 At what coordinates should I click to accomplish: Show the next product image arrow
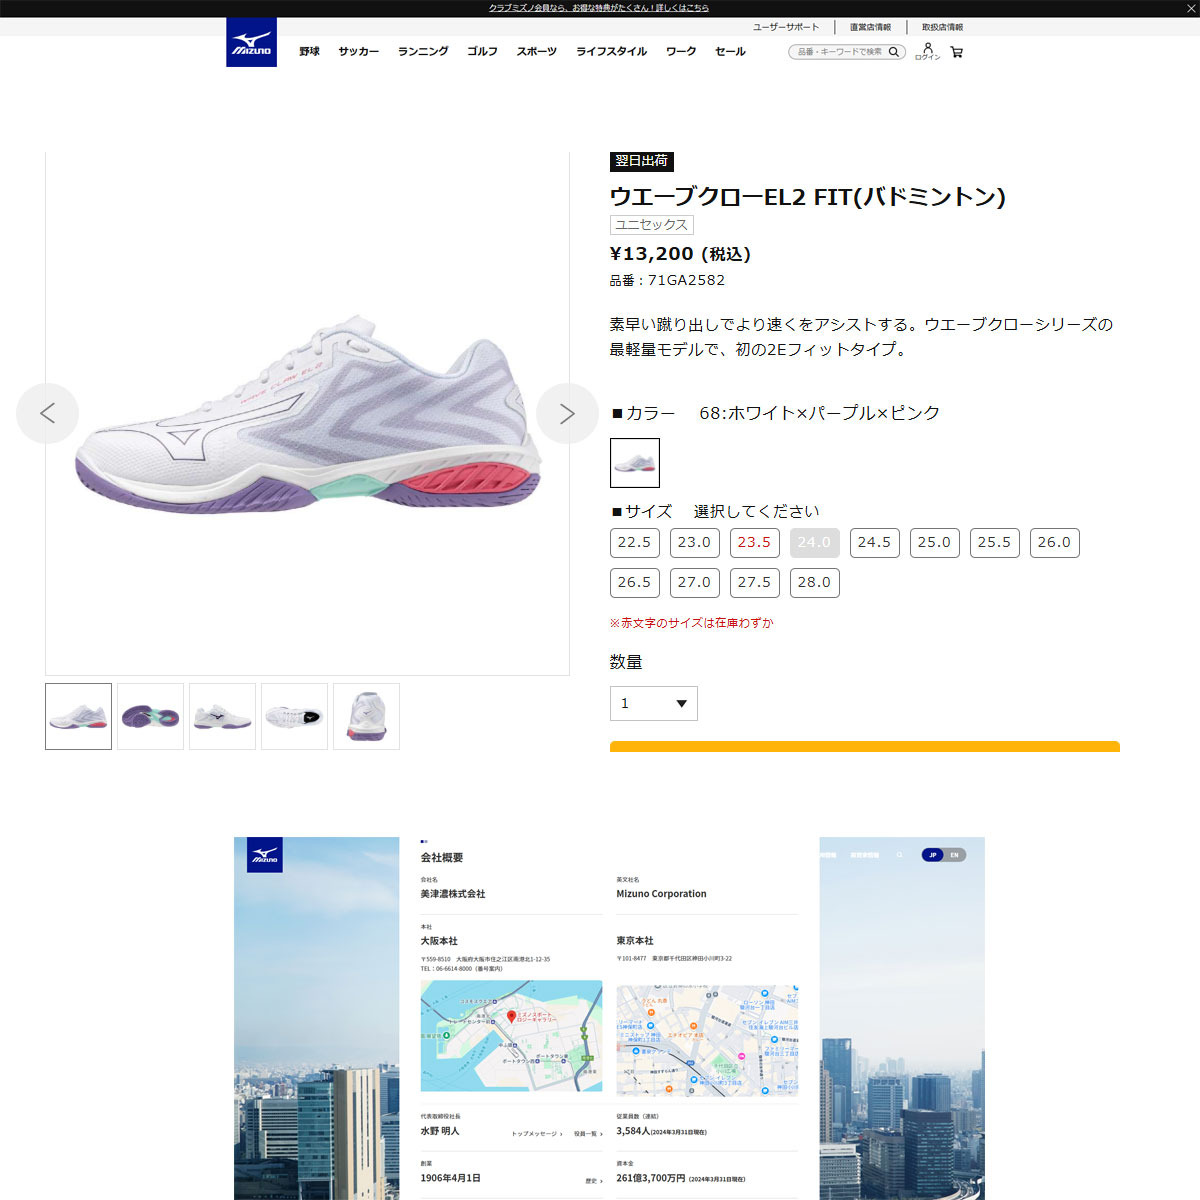coord(567,413)
